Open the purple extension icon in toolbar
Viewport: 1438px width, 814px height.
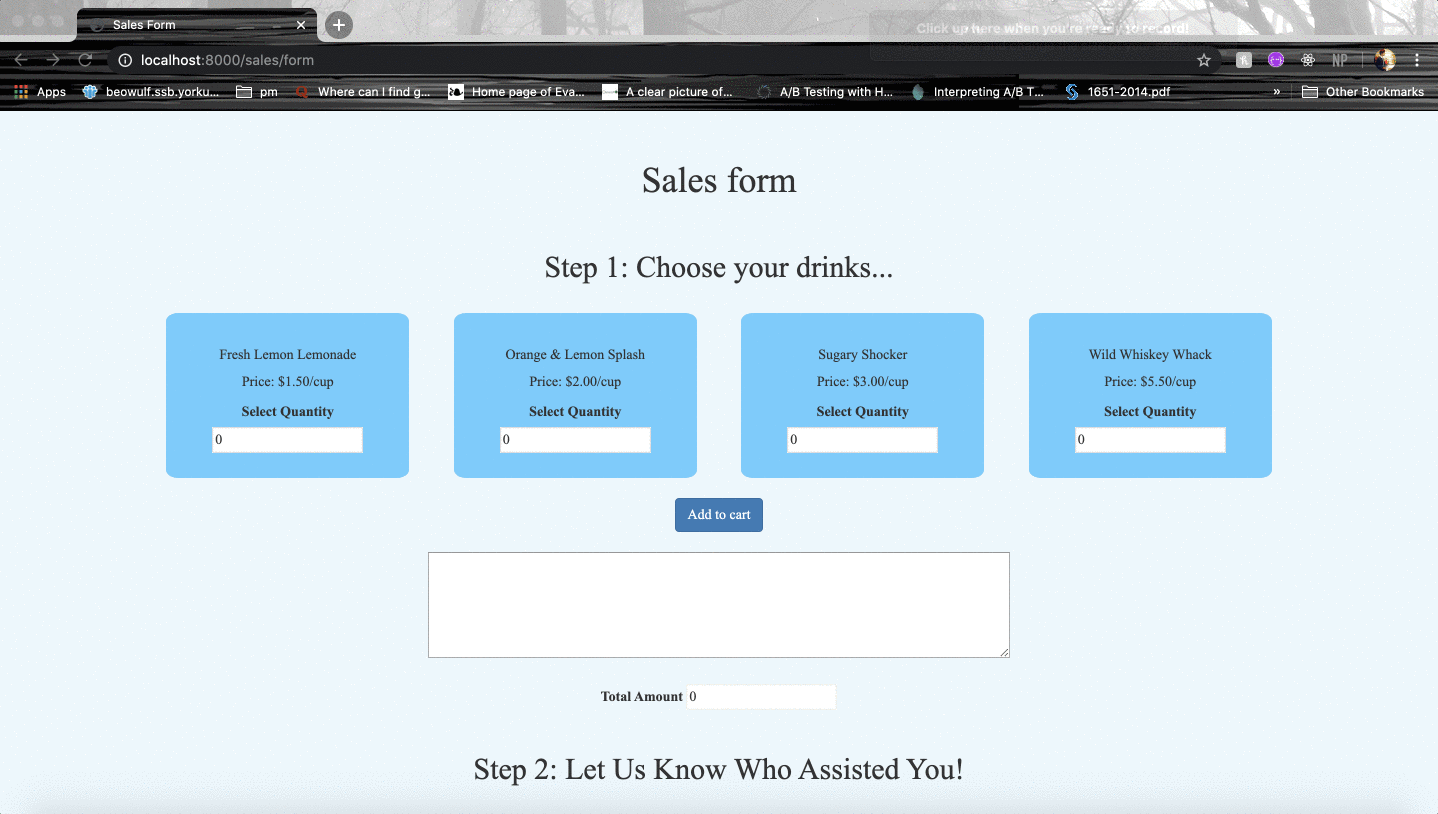(1276, 60)
